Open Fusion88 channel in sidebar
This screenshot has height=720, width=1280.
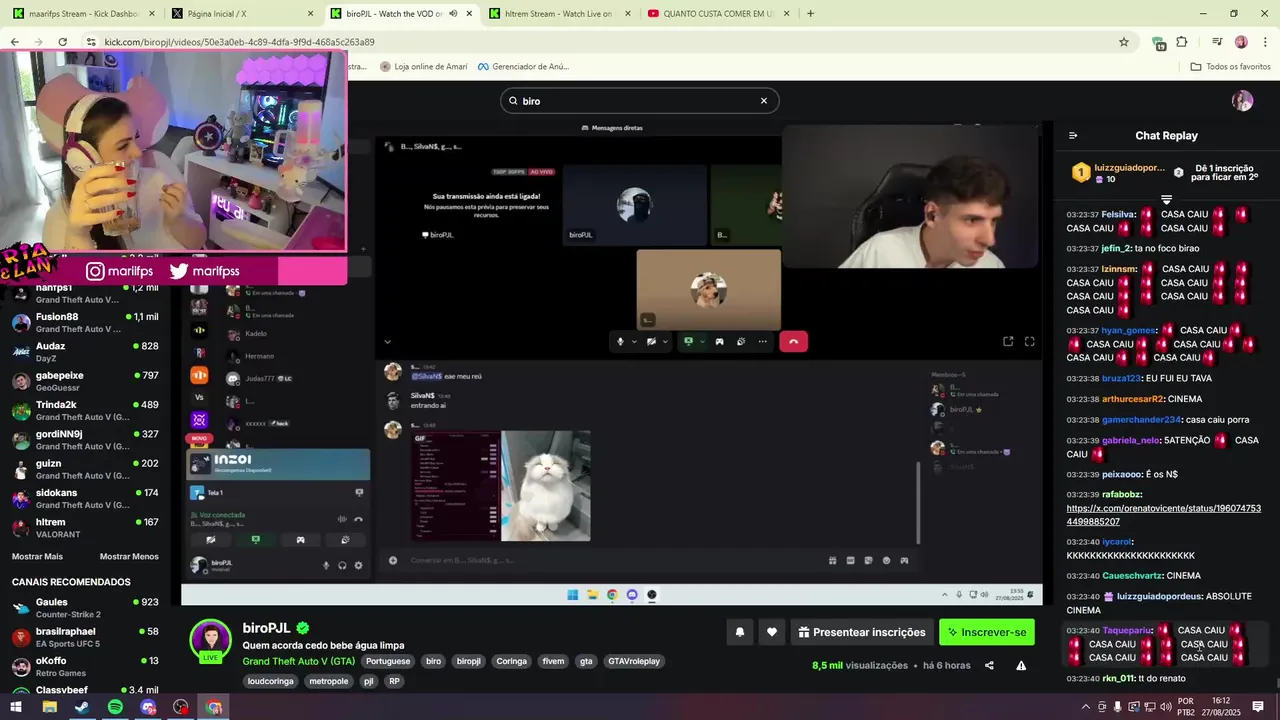86,322
